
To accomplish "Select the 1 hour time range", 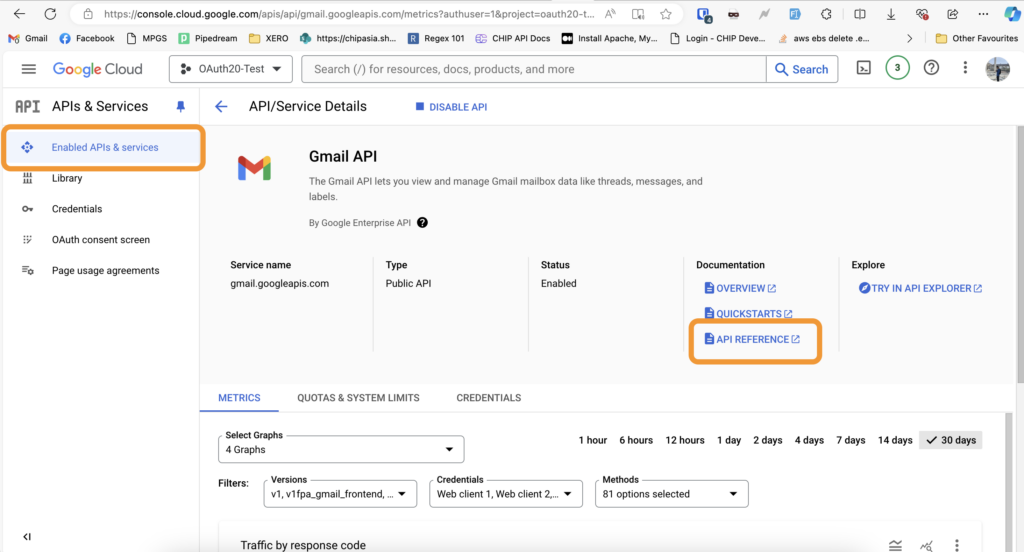I will 592,440.
